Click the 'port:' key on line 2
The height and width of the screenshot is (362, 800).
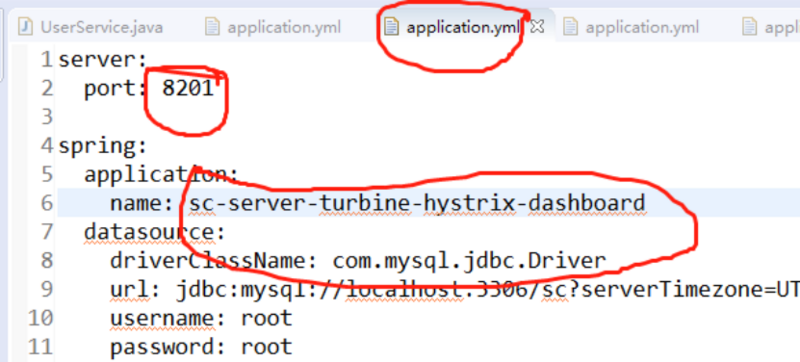pyautogui.click(x=116, y=89)
